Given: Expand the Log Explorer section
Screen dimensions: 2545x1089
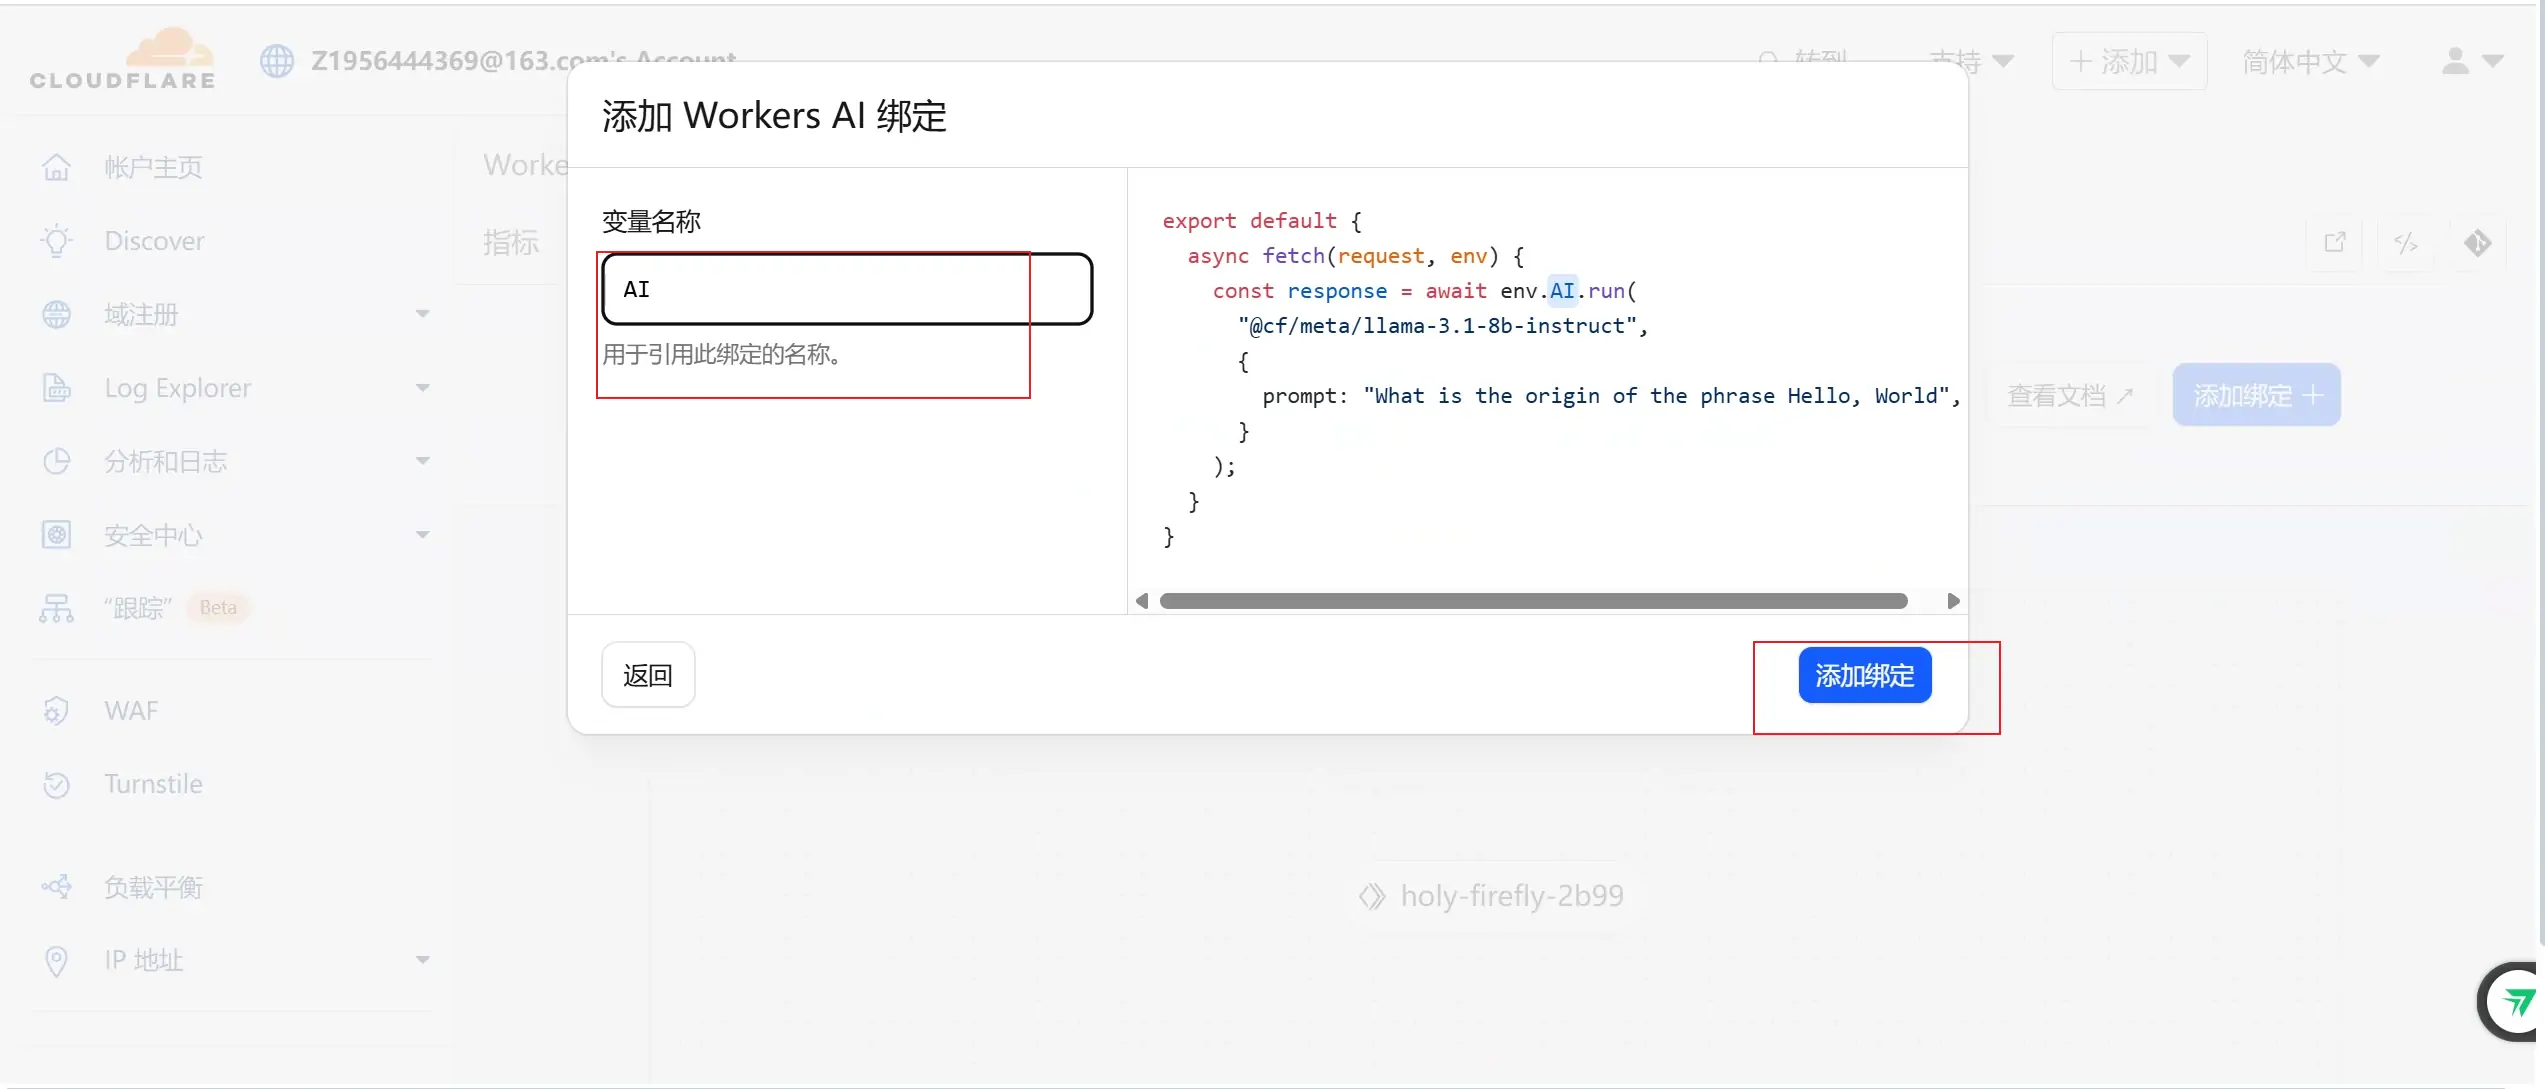Looking at the screenshot, I should pos(235,388).
